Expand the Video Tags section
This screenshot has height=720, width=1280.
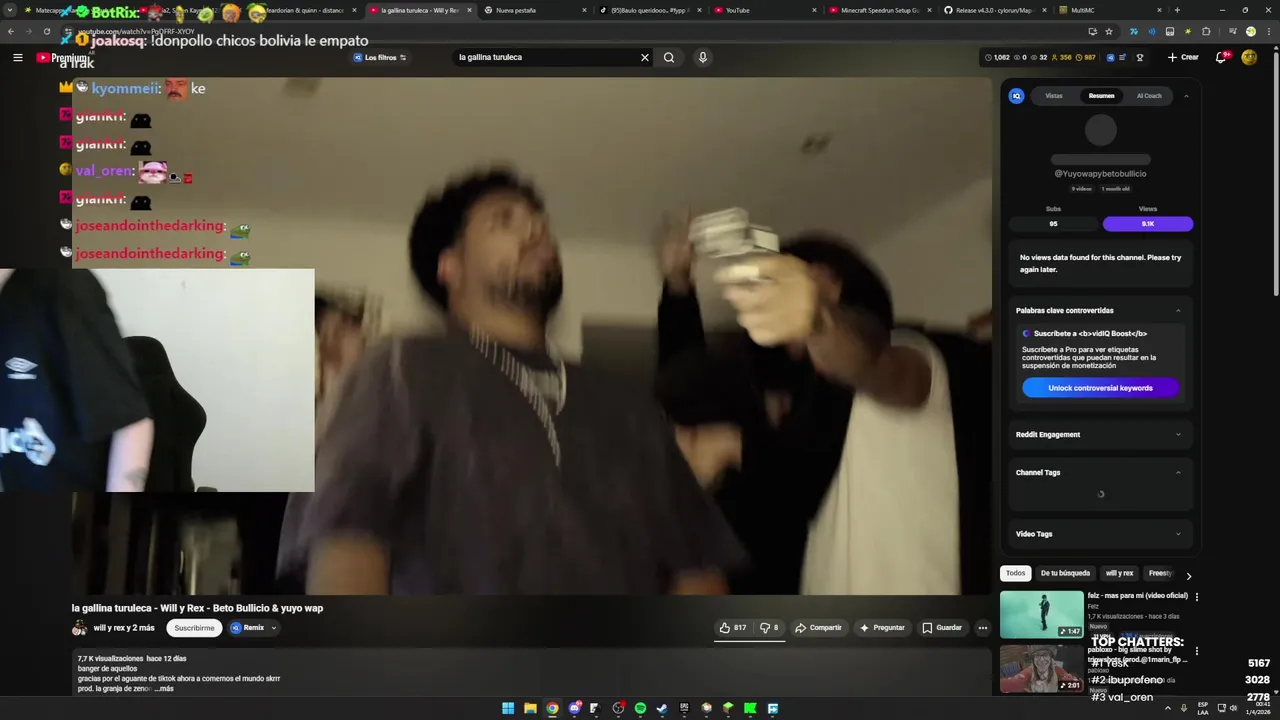pyautogui.click(x=1178, y=534)
